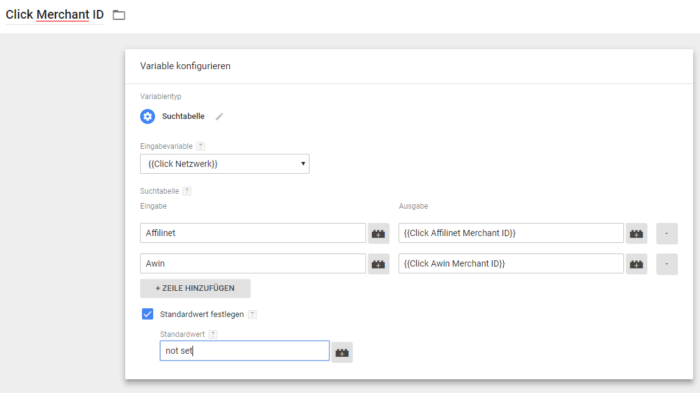Click the 'Eingabe' column label
The width and height of the screenshot is (700, 393).
[x=153, y=206]
